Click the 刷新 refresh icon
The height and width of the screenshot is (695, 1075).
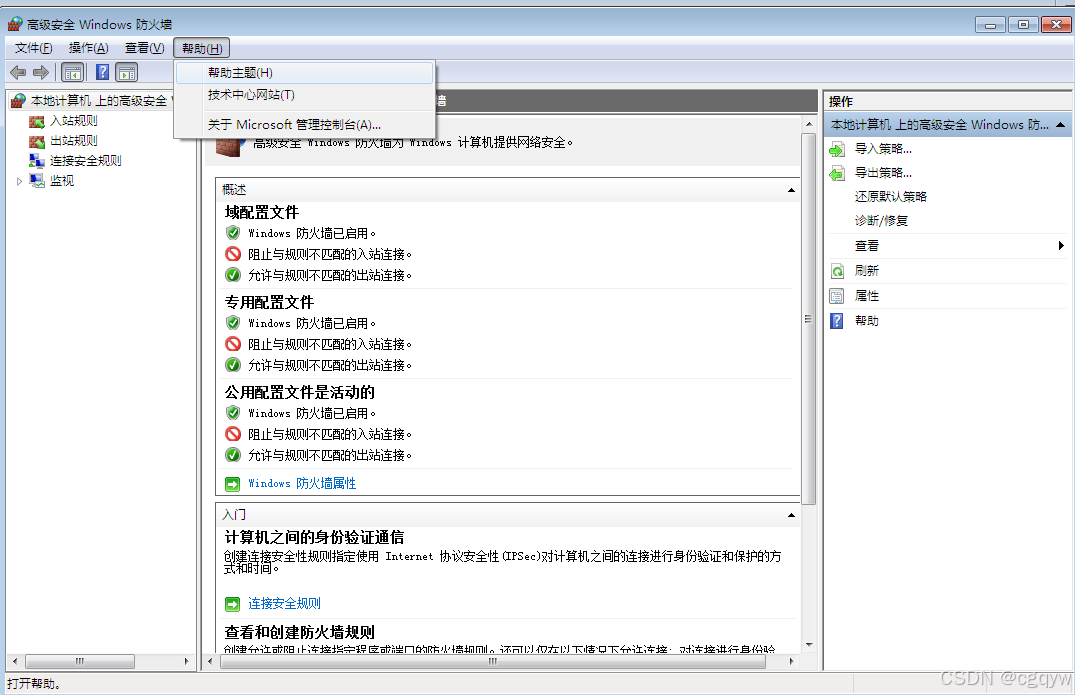pos(837,271)
